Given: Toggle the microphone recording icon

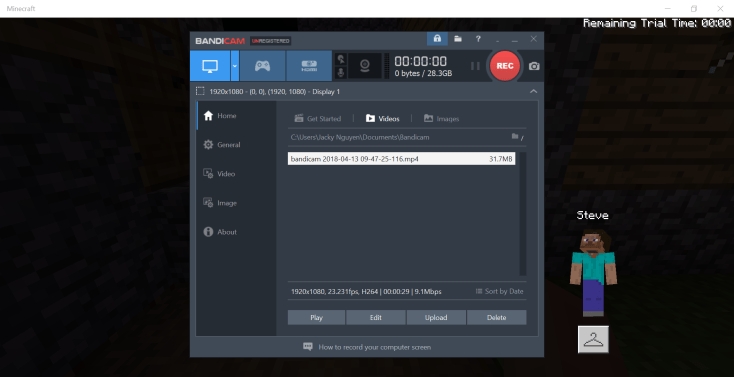Looking at the screenshot, I should click(341, 72).
